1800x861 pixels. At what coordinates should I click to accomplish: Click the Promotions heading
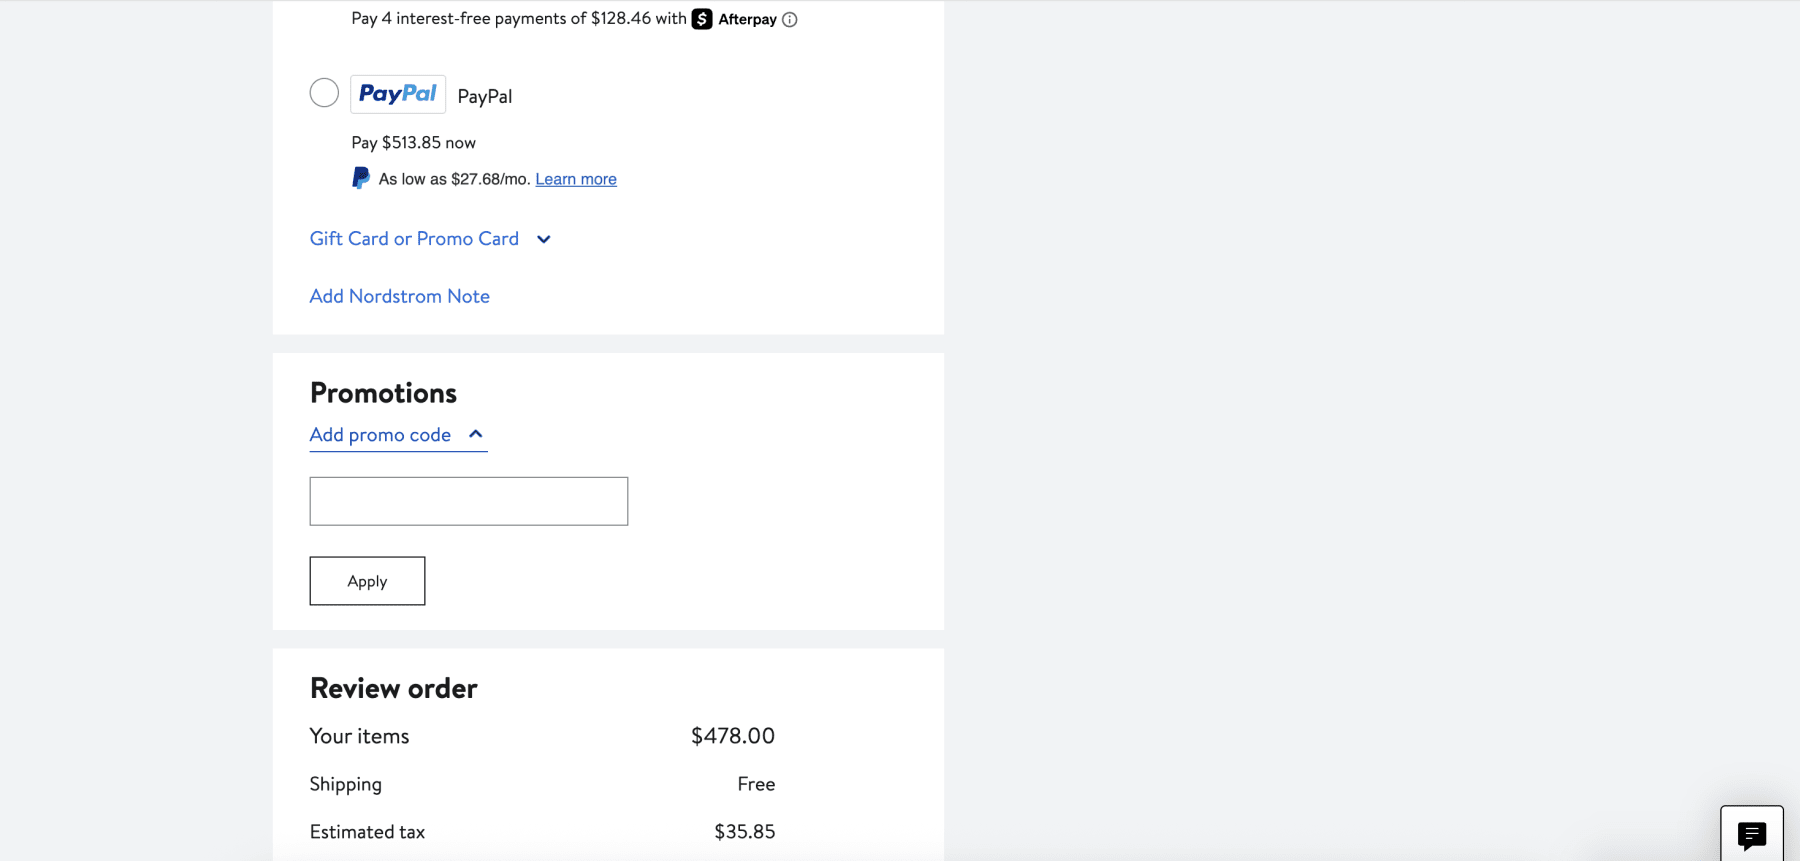coord(382,392)
